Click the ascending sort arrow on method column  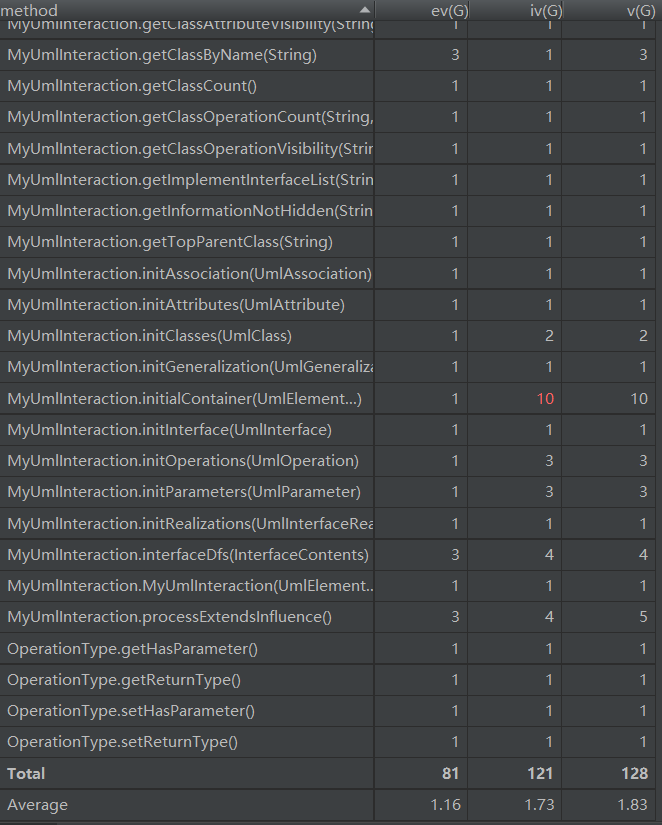[x=365, y=10]
